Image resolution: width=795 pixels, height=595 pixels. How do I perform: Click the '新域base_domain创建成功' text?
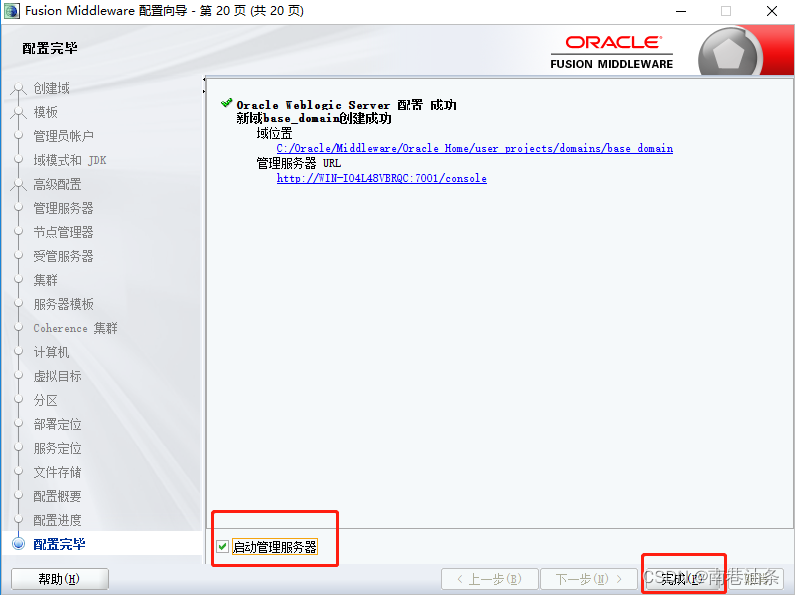point(314,119)
